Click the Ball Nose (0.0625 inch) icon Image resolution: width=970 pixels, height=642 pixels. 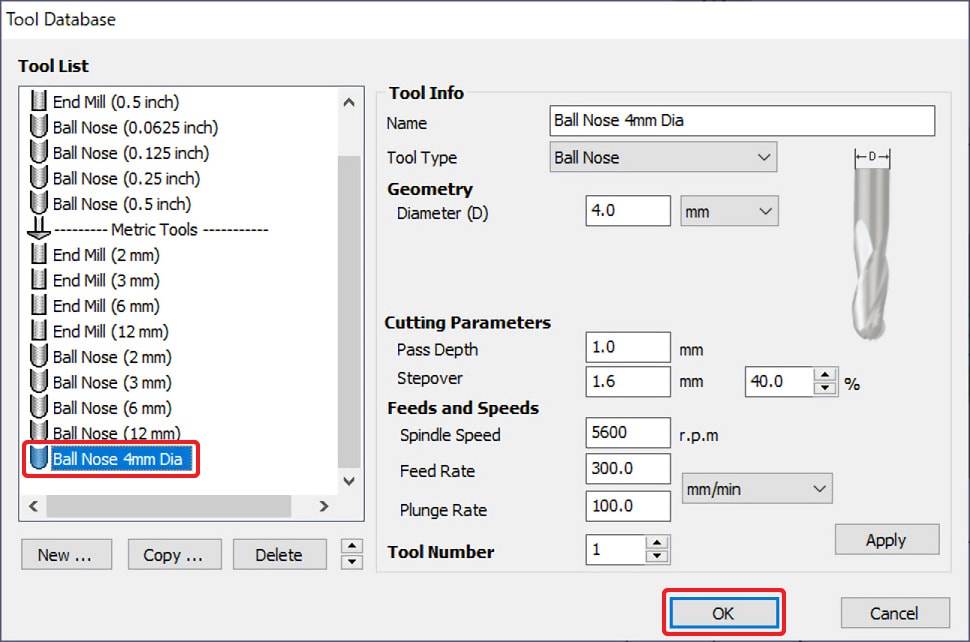39,127
